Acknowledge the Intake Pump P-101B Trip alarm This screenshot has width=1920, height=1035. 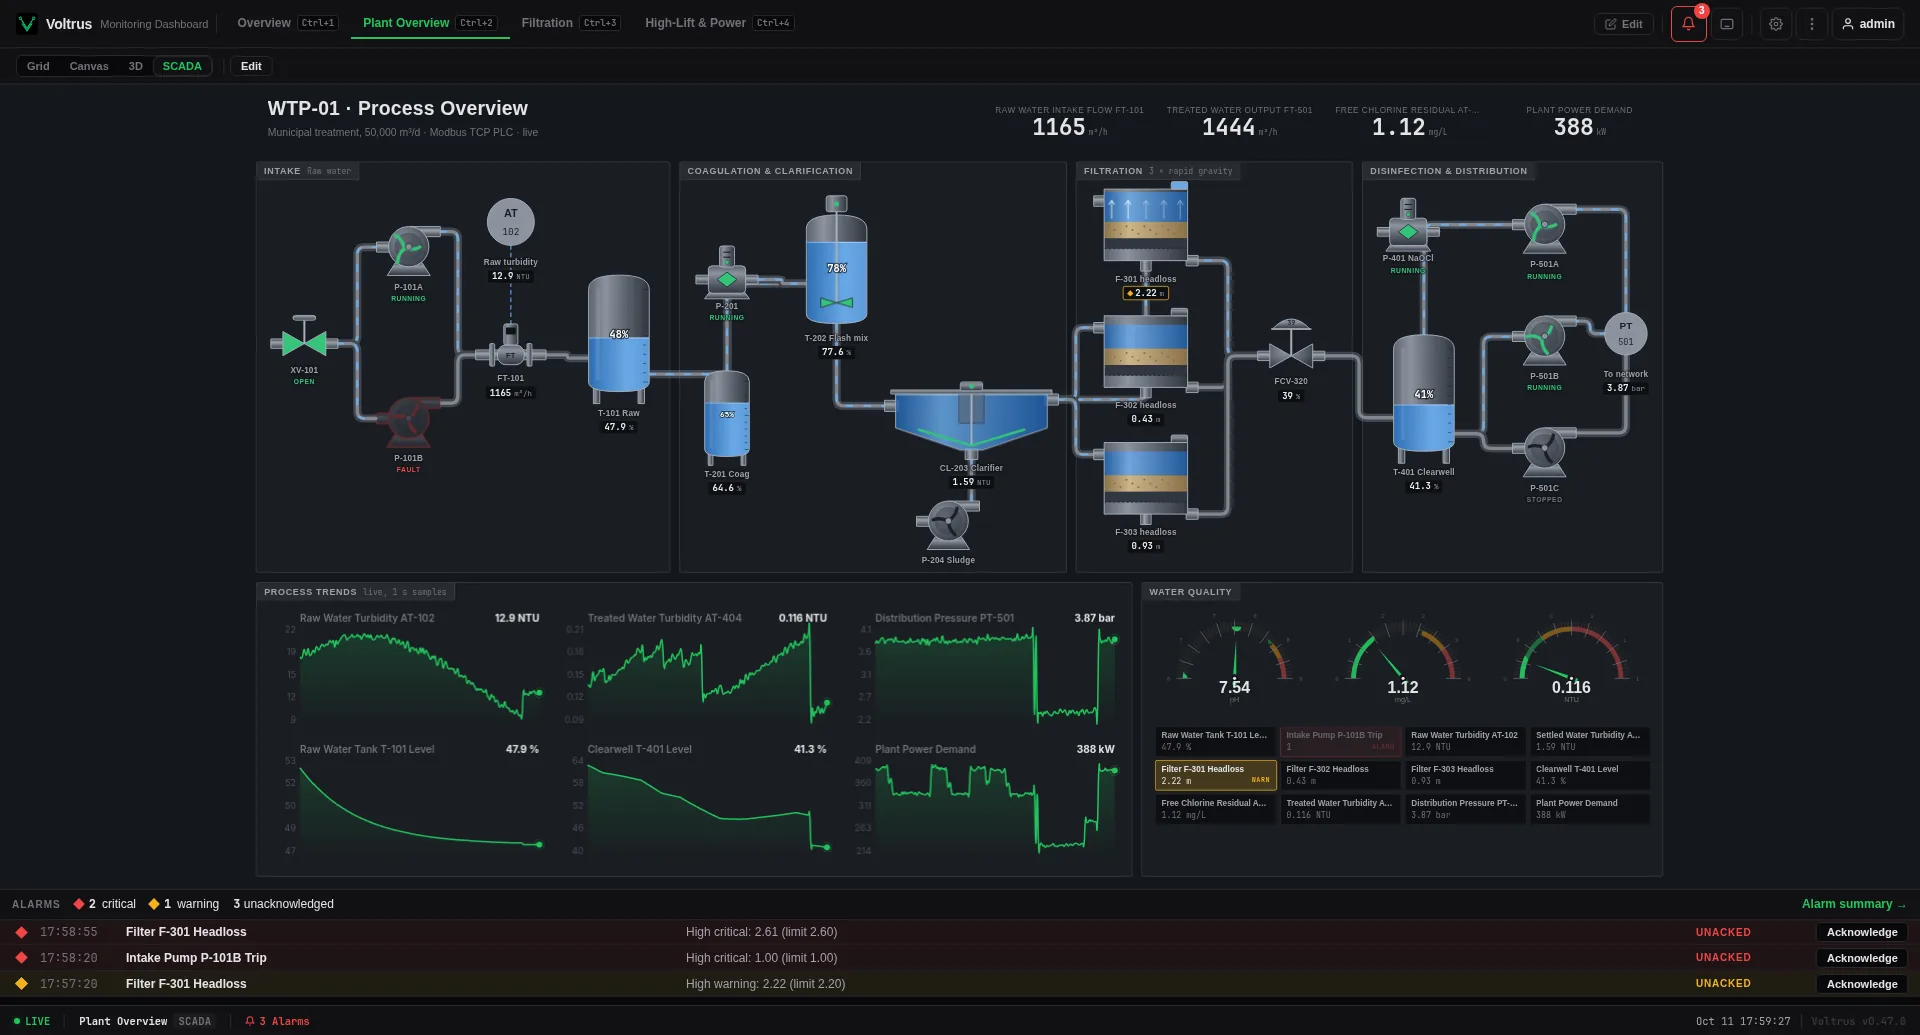click(x=1861, y=958)
